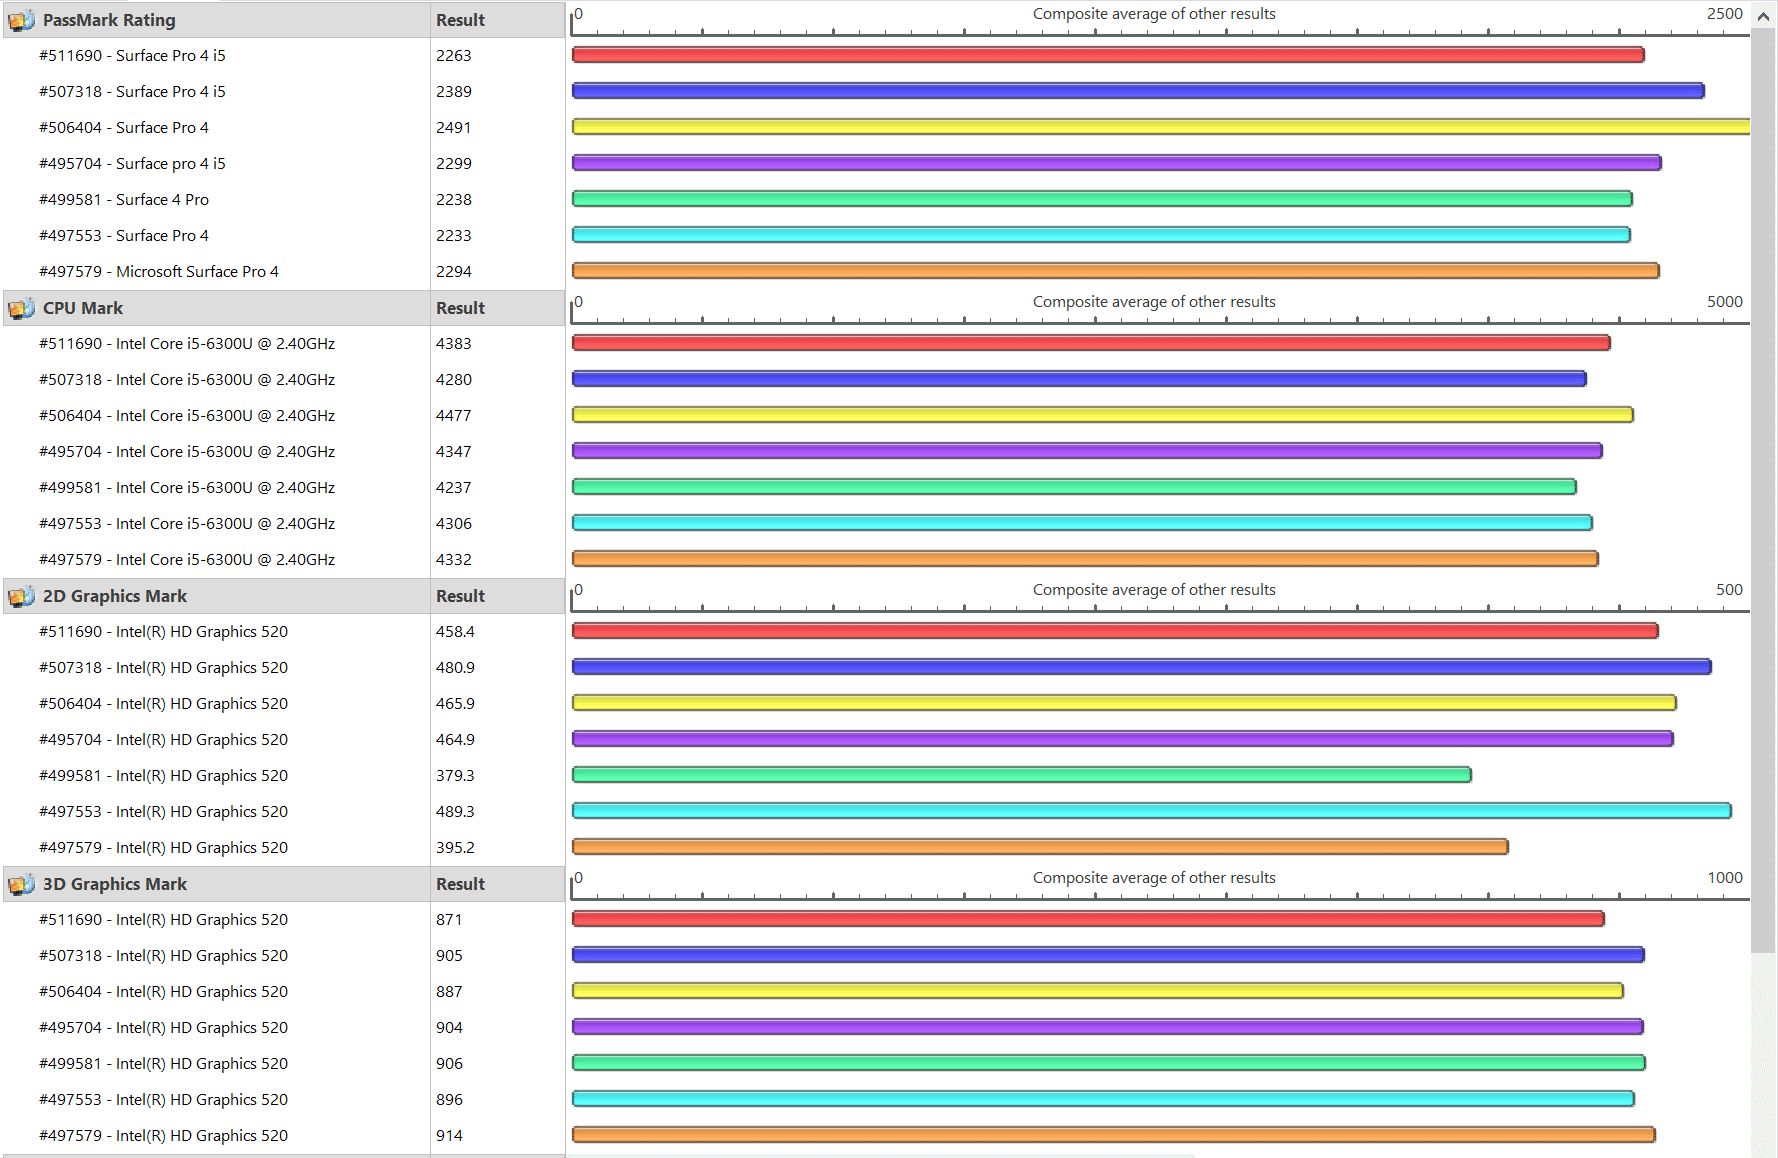Click the 3D Graphics result 896

pos(449,1100)
